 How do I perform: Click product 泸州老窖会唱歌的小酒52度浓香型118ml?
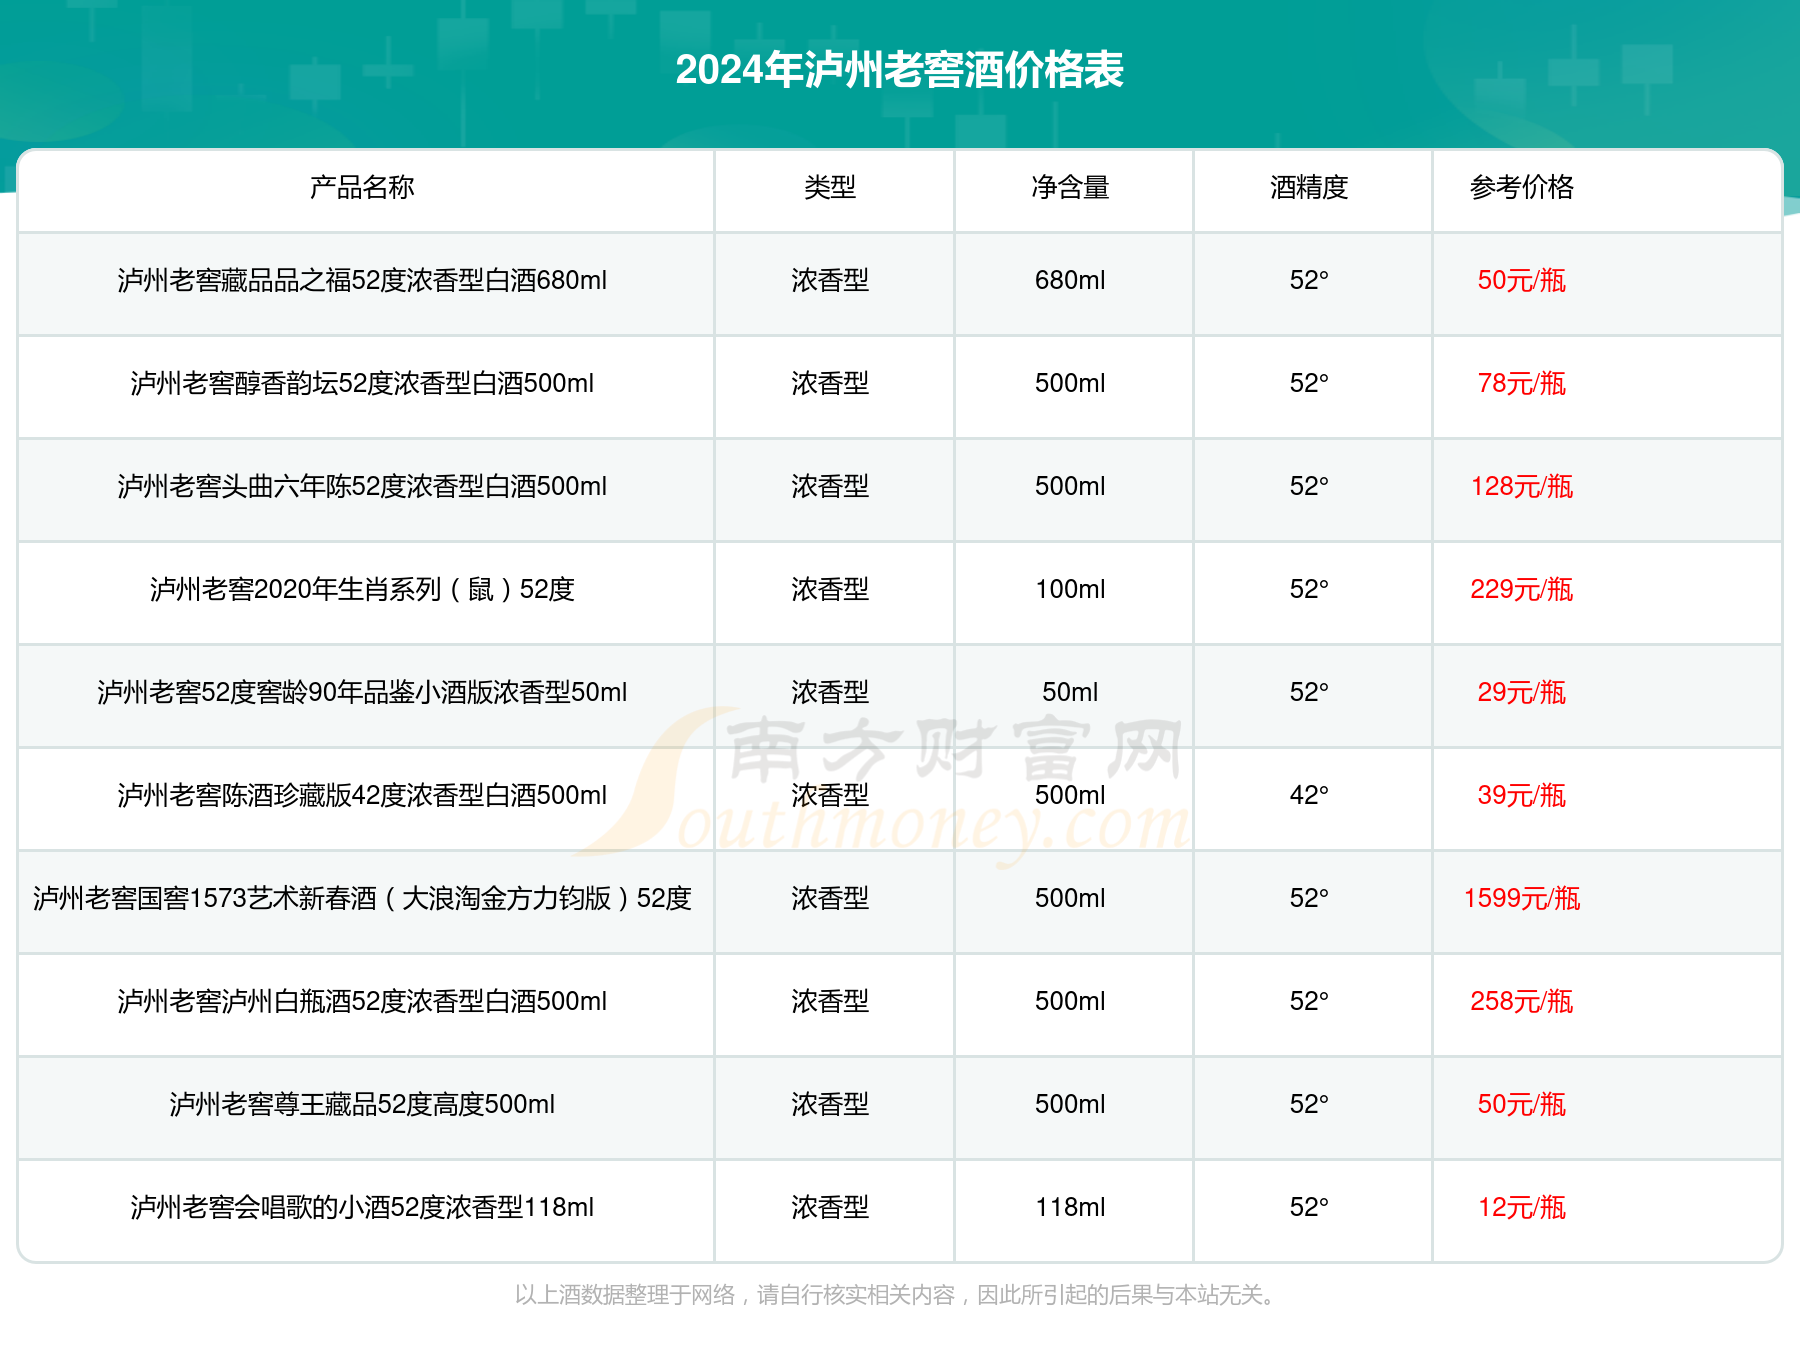click(362, 1208)
